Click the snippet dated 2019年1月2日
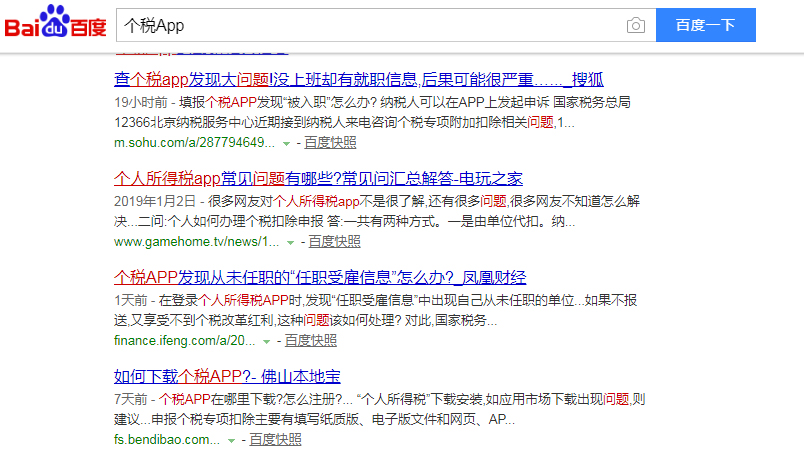 coord(377,211)
